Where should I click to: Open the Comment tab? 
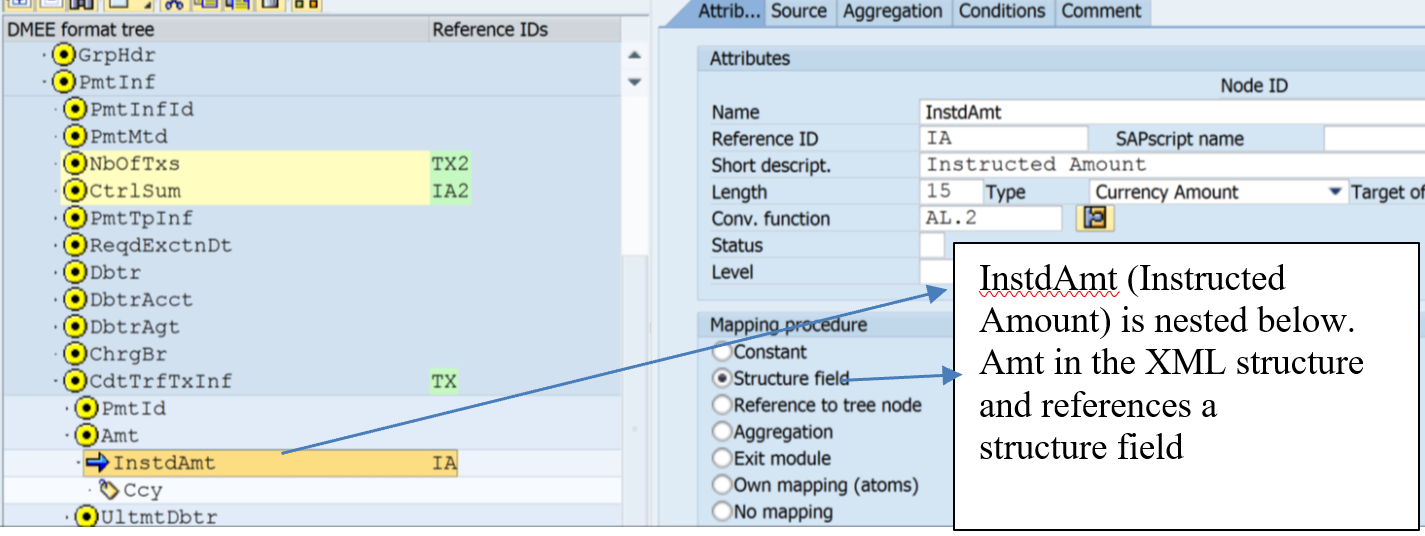pyautogui.click(x=1102, y=12)
